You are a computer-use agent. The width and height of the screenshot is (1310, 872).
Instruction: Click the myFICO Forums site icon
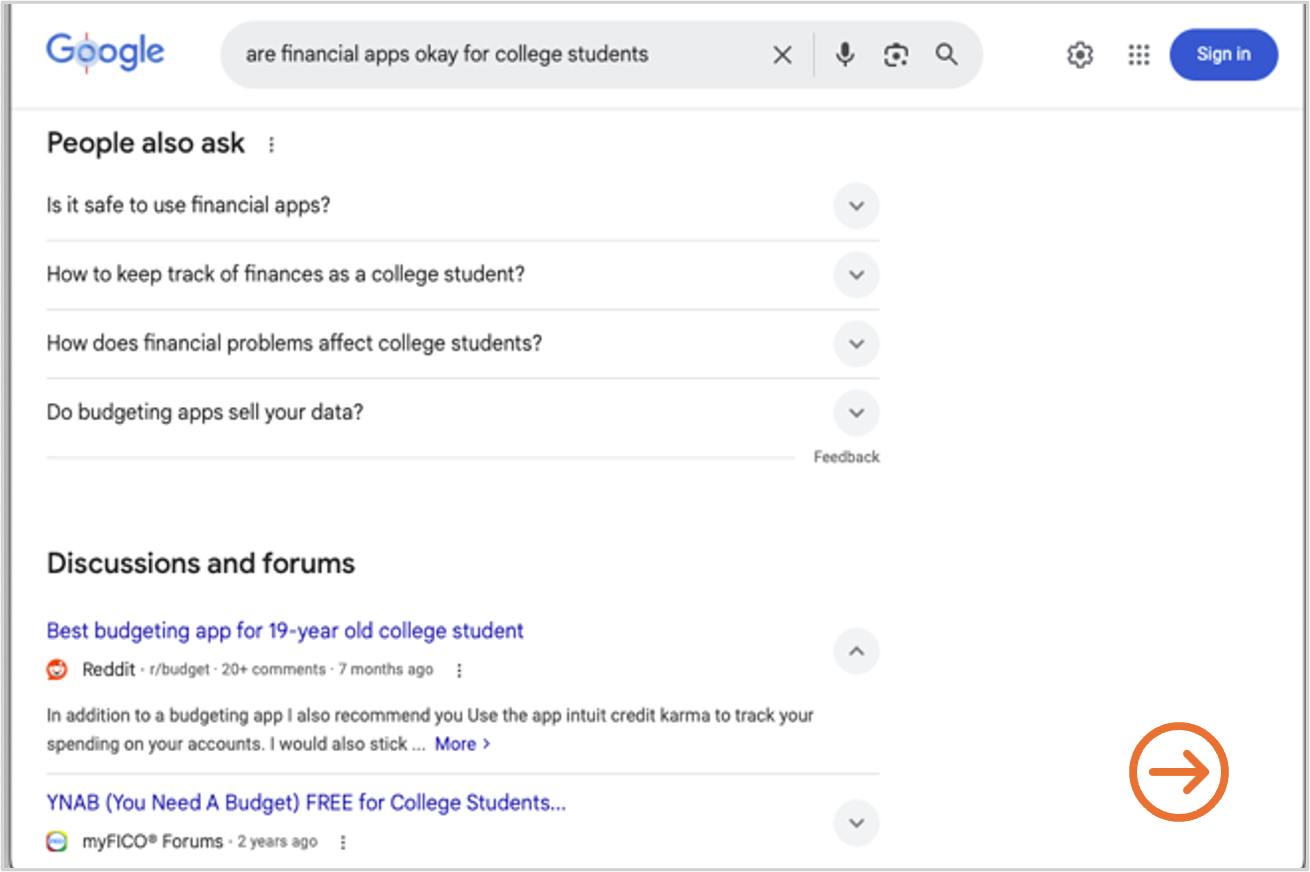[x=57, y=842]
